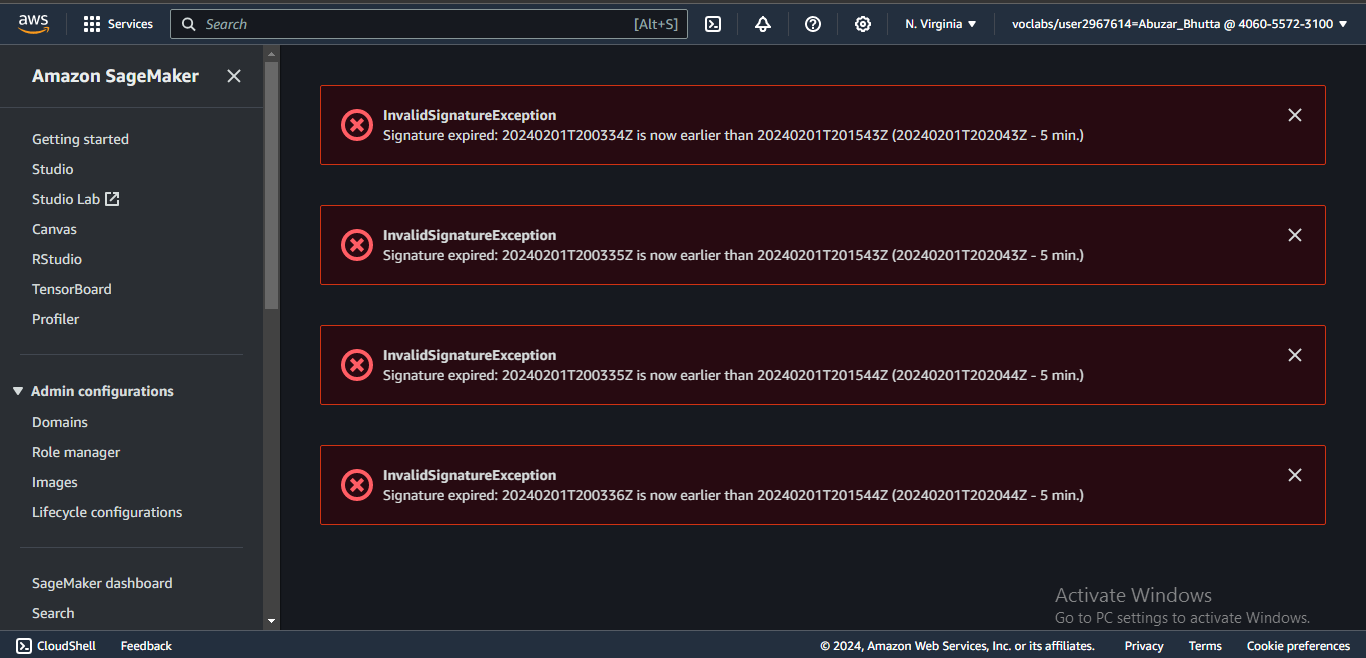This screenshot has width=1366, height=658.
Task: Click the AWS logo home icon
Action: [x=33, y=24]
